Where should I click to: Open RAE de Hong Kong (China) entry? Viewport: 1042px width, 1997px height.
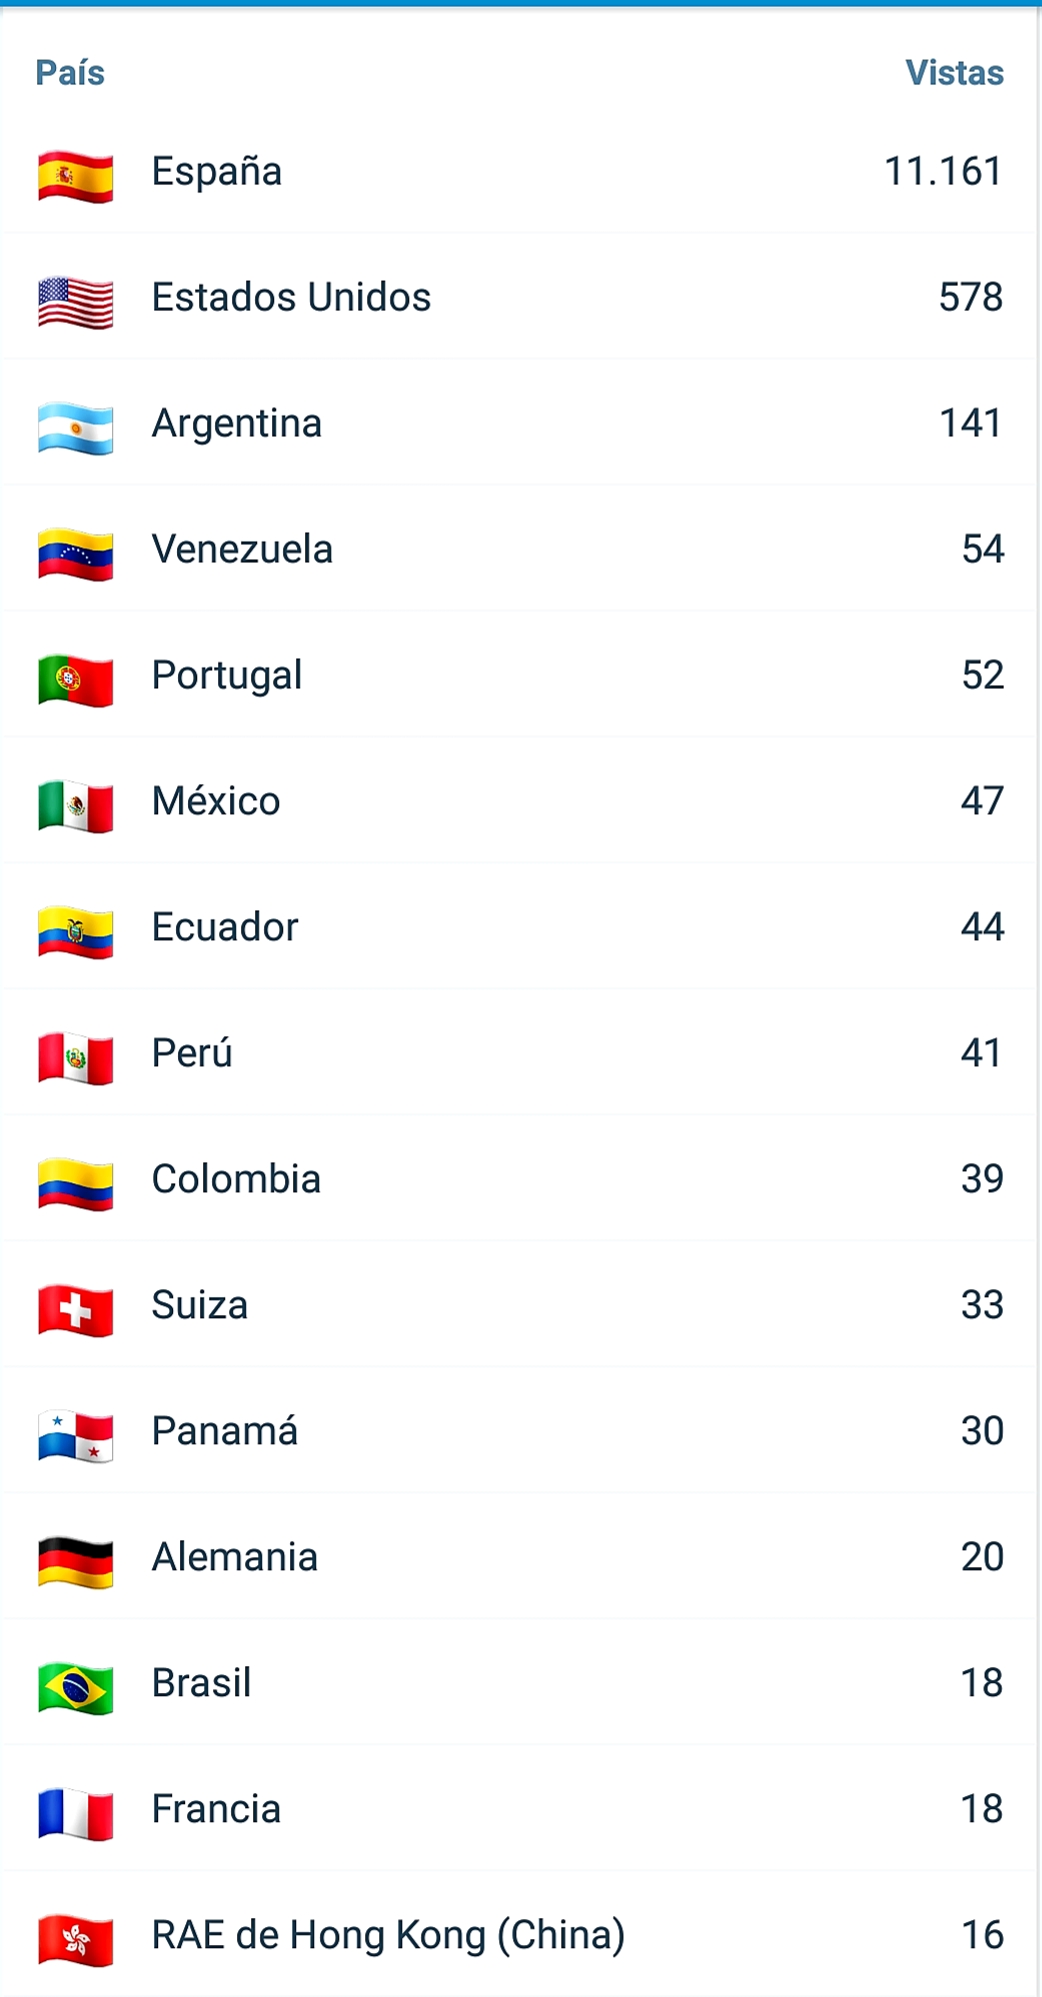pos(388,1935)
